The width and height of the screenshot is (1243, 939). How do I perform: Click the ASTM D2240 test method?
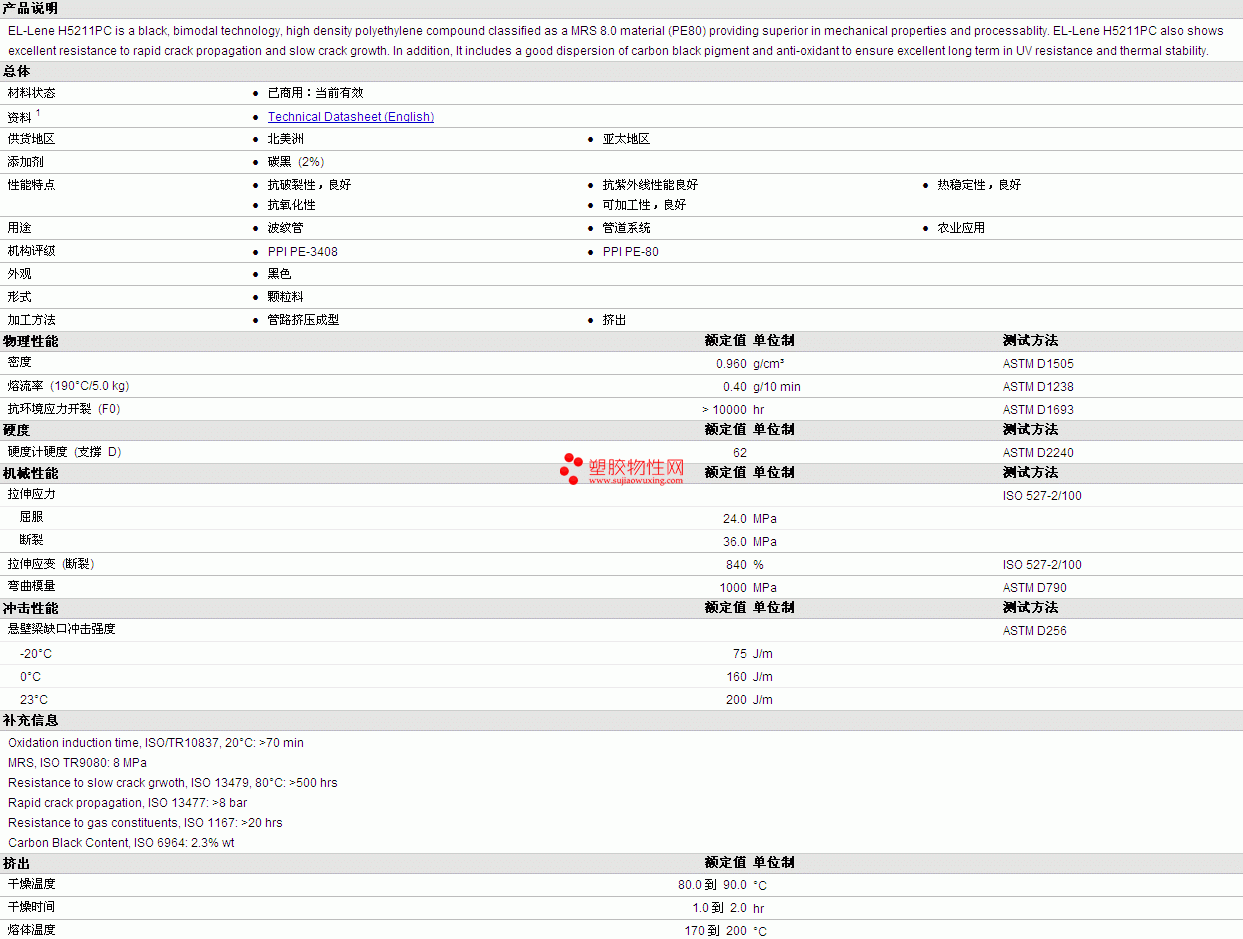coord(1038,453)
